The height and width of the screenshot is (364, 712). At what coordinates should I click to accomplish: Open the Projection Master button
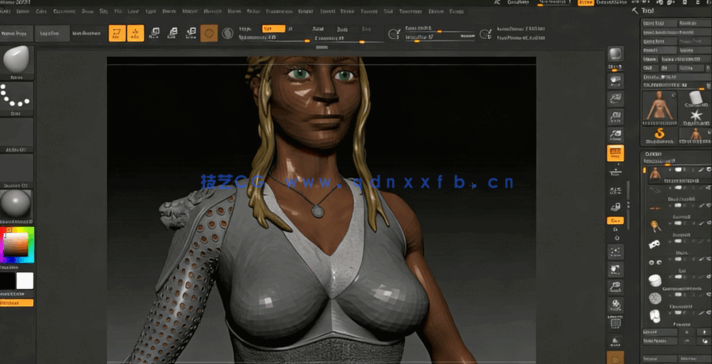pyautogui.click(x=16, y=34)
